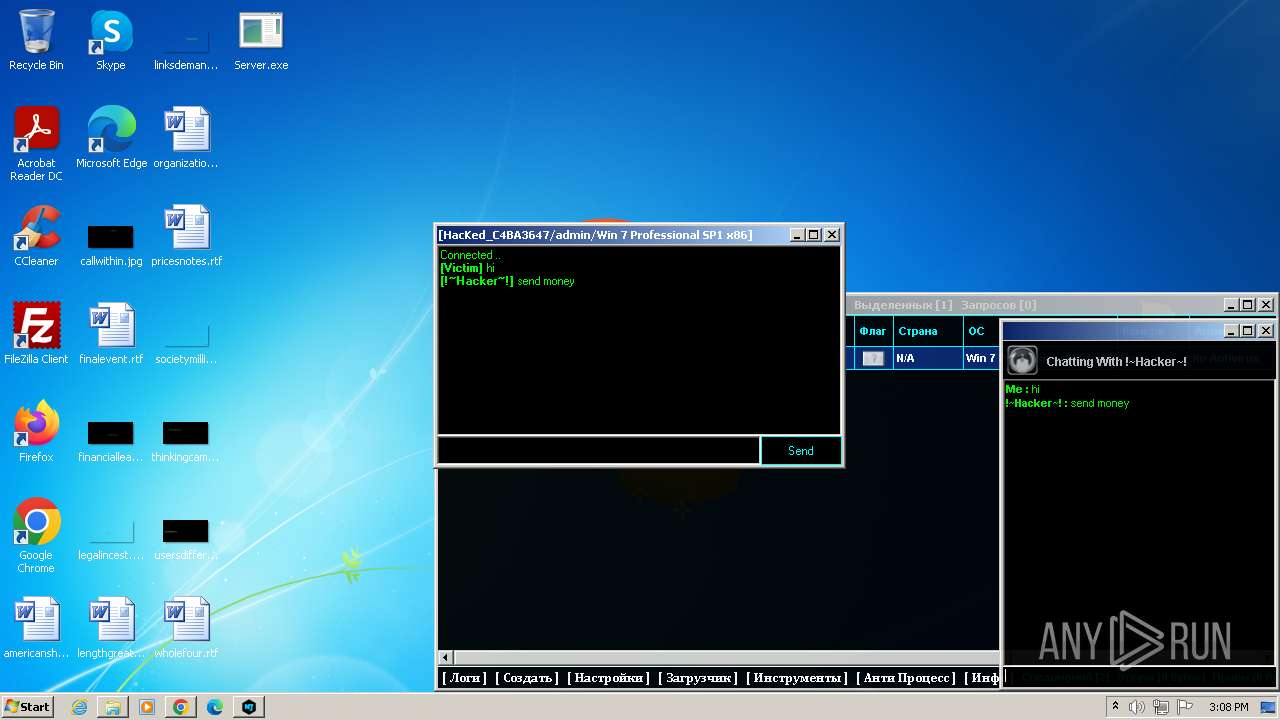Open the Анти Процесс menu item
This screenshot has height=720, width=1280.
[906, 678]
